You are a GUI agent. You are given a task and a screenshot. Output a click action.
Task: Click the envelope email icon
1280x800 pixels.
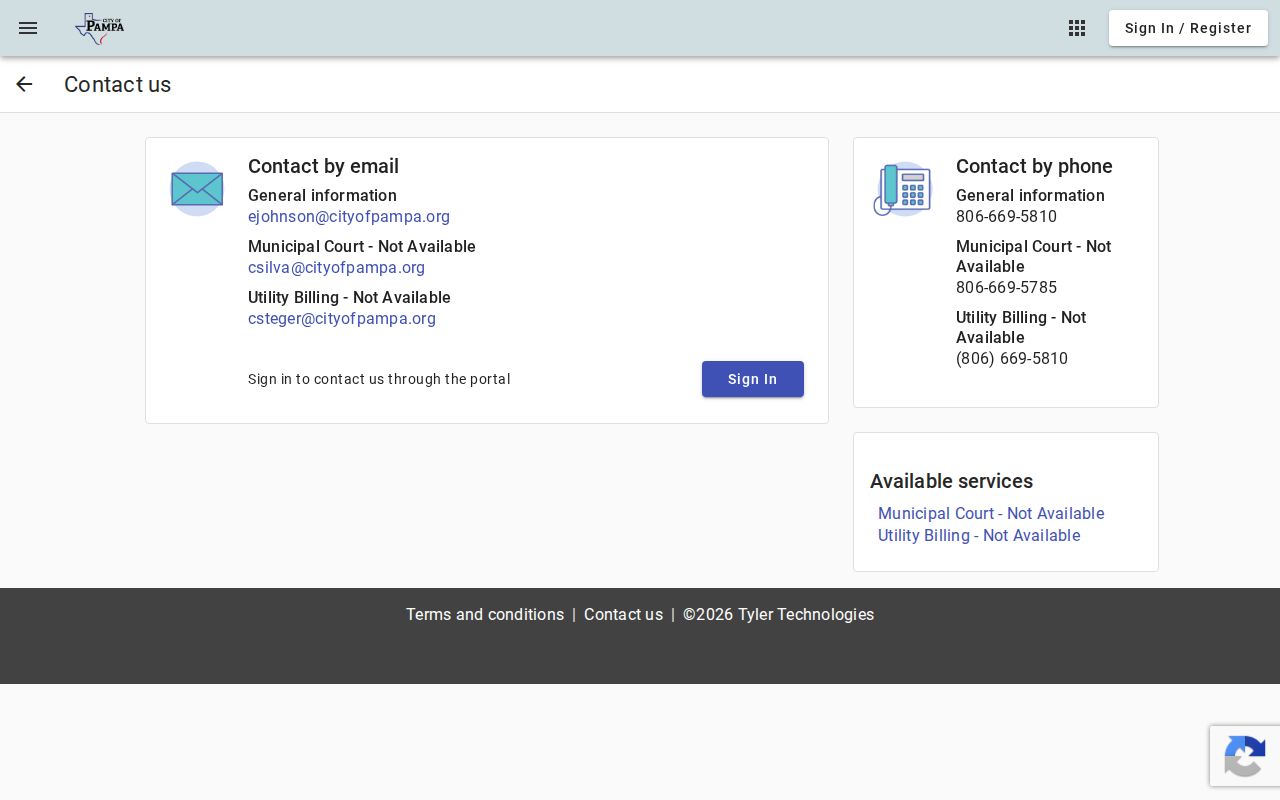click(x=197, y=189)
